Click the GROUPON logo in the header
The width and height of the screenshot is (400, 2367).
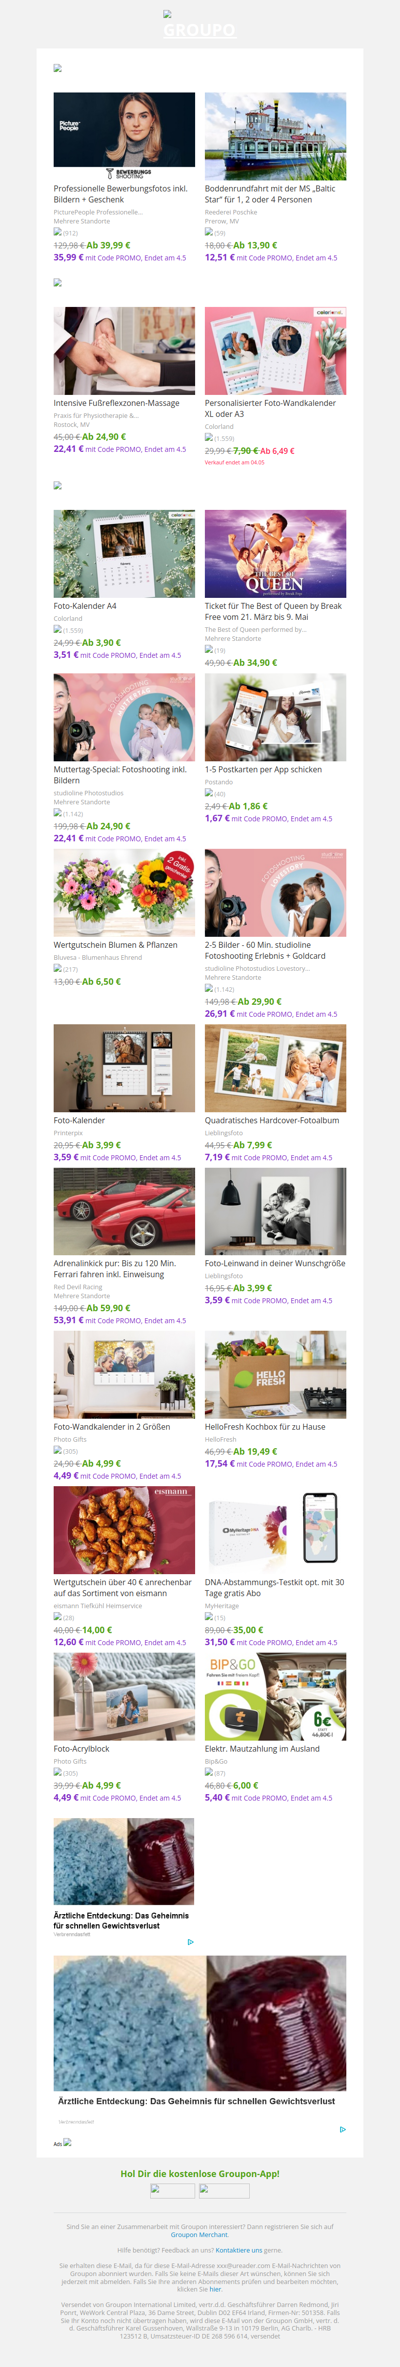pyautogui.click(x=199, y=30)
